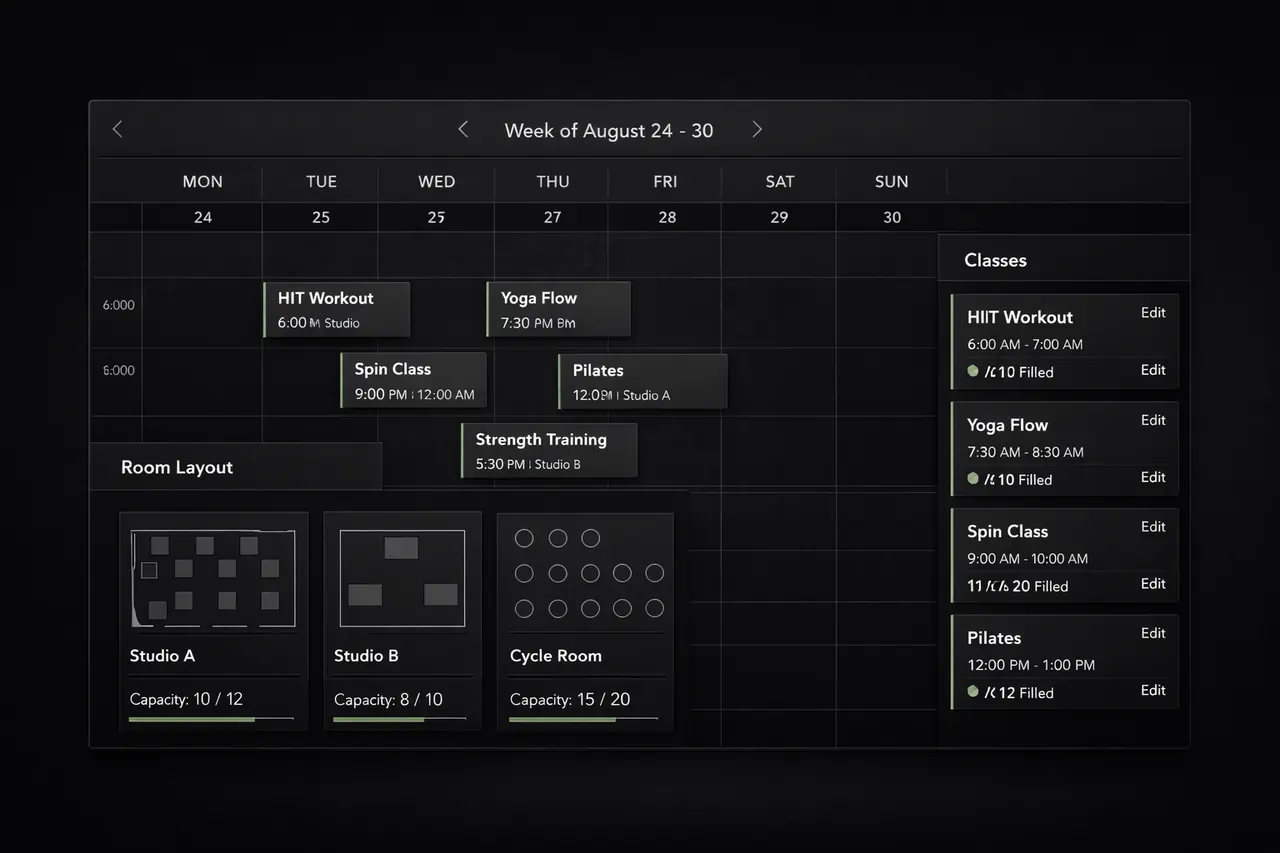Click the Cycle Room capacity bar
This screenshot has width=1280, height=853.
[585, 720]
